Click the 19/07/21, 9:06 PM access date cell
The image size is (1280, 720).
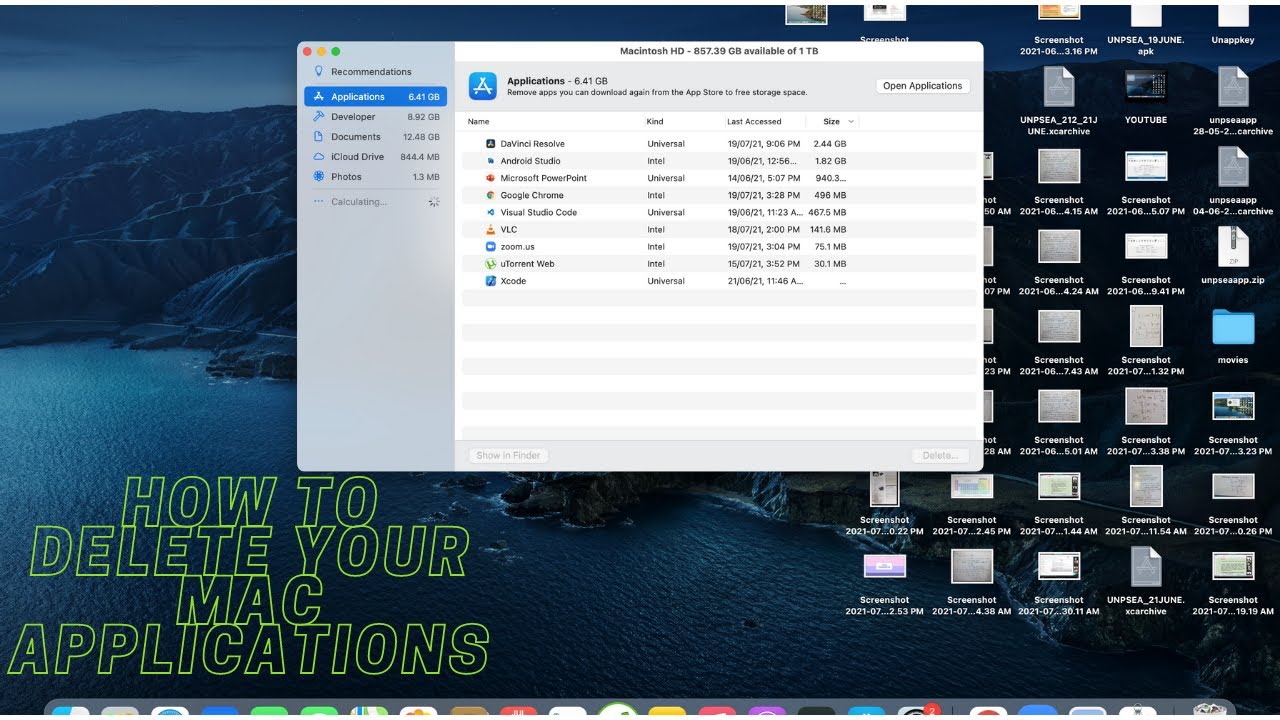click(764, 144)
